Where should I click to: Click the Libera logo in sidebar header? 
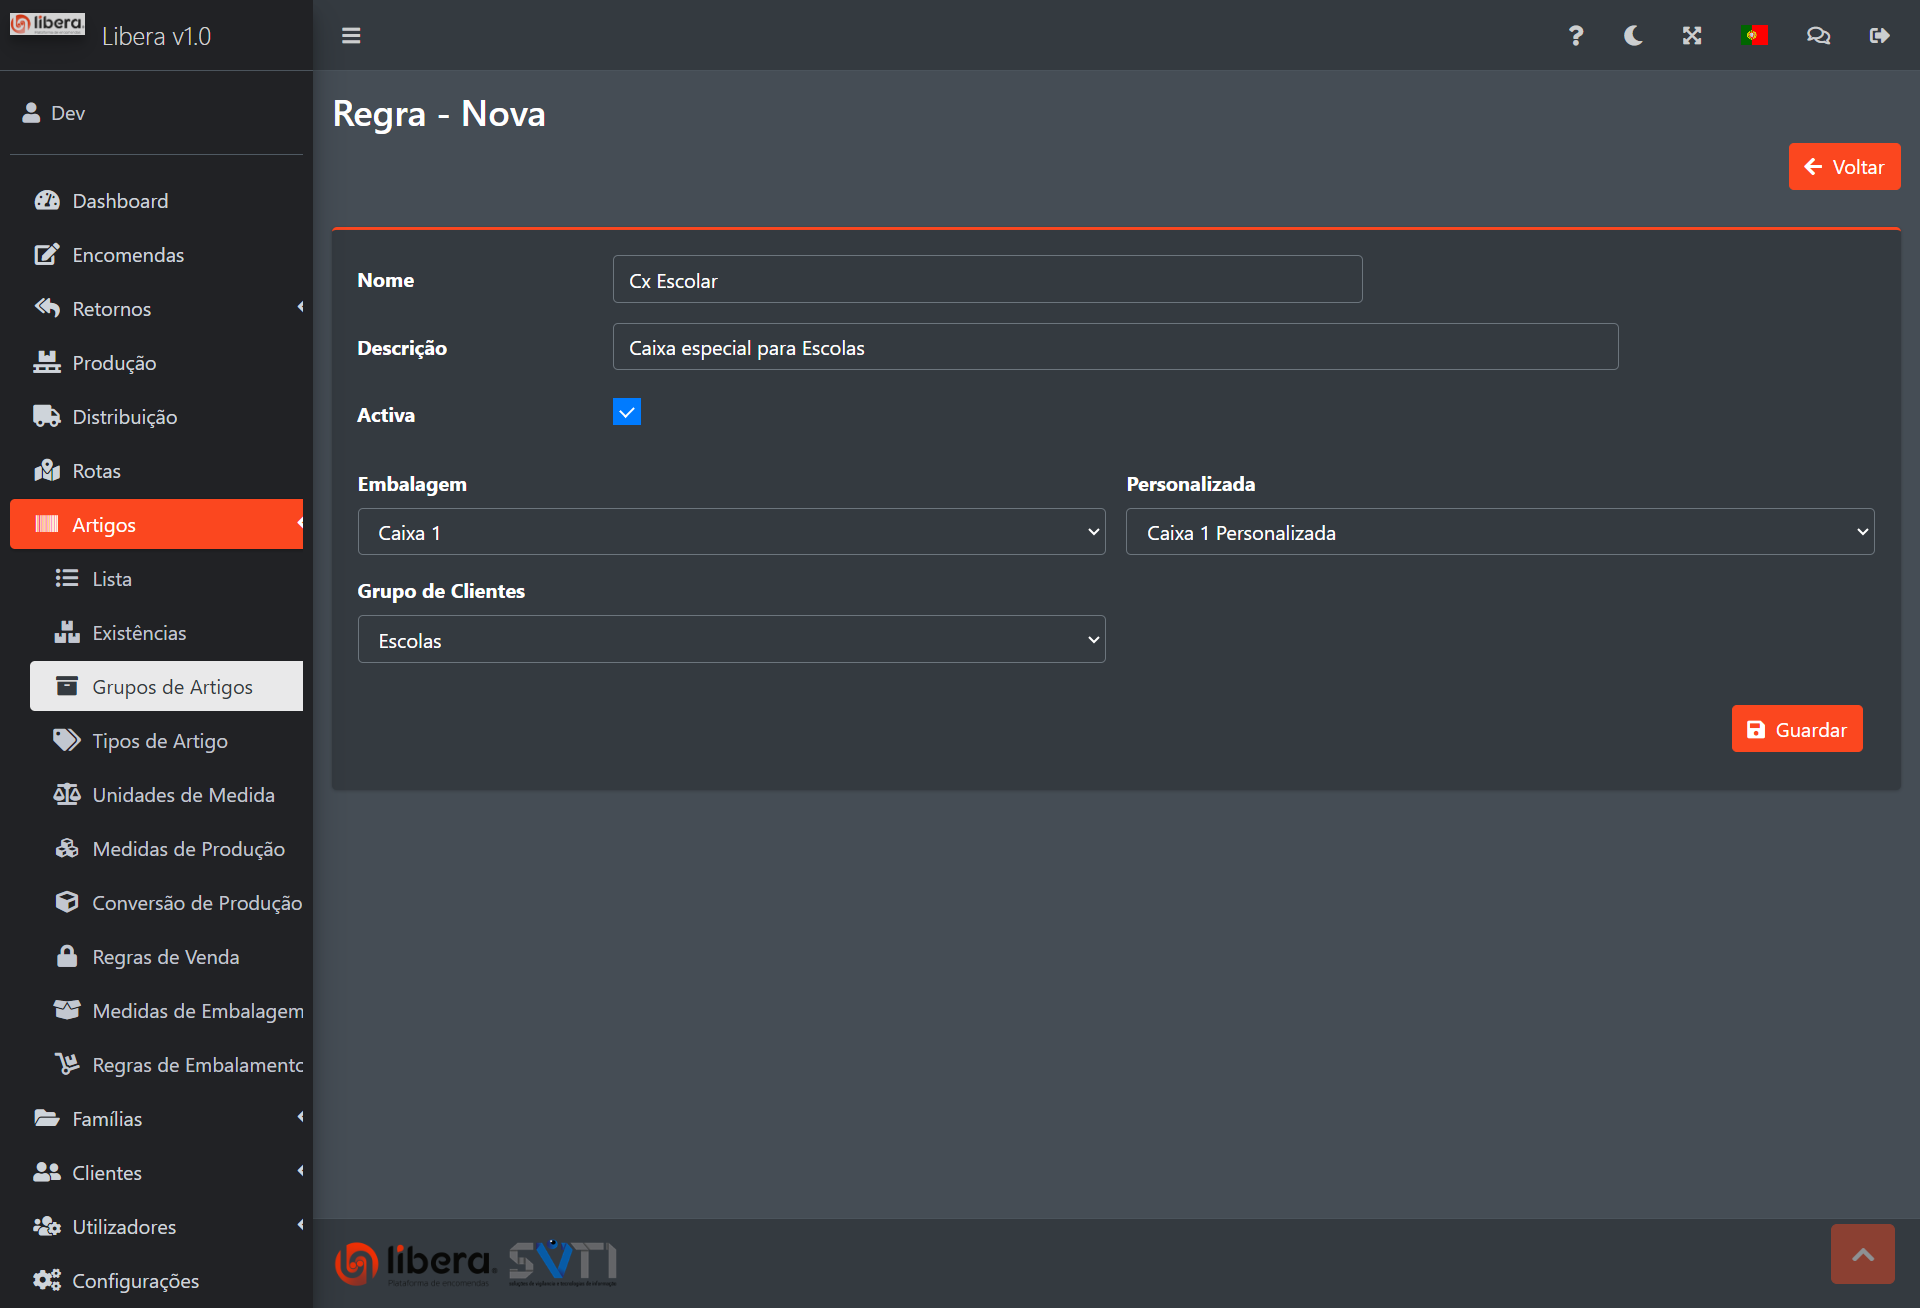(x=47, y=24)
